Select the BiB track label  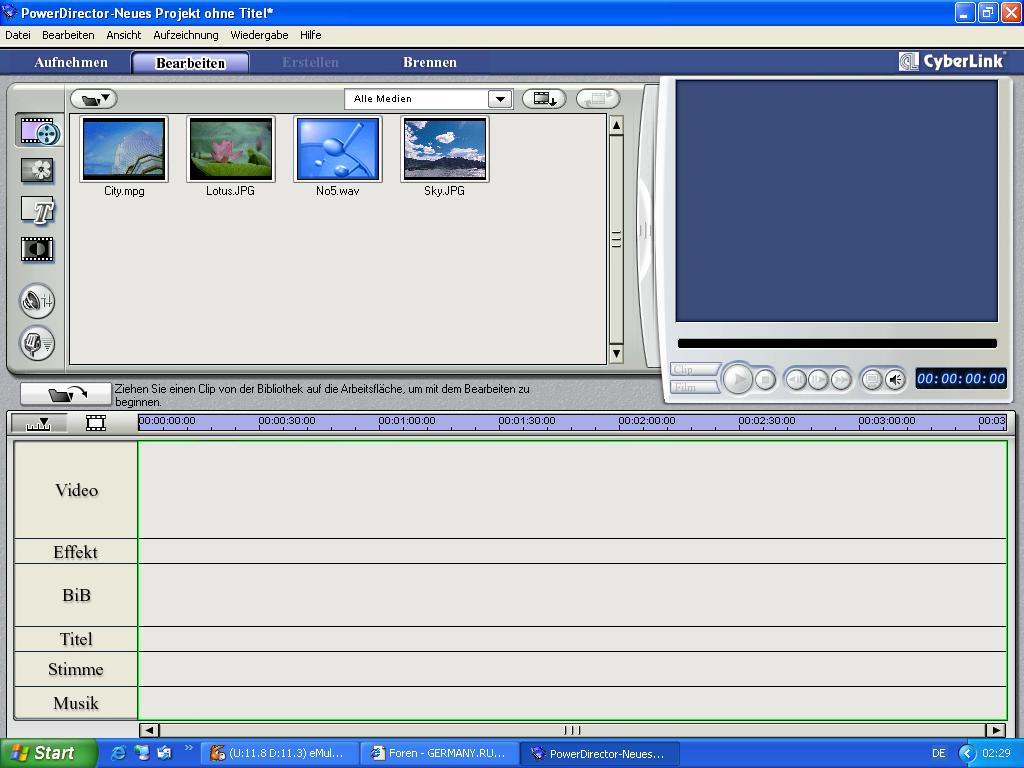(76, 595)
